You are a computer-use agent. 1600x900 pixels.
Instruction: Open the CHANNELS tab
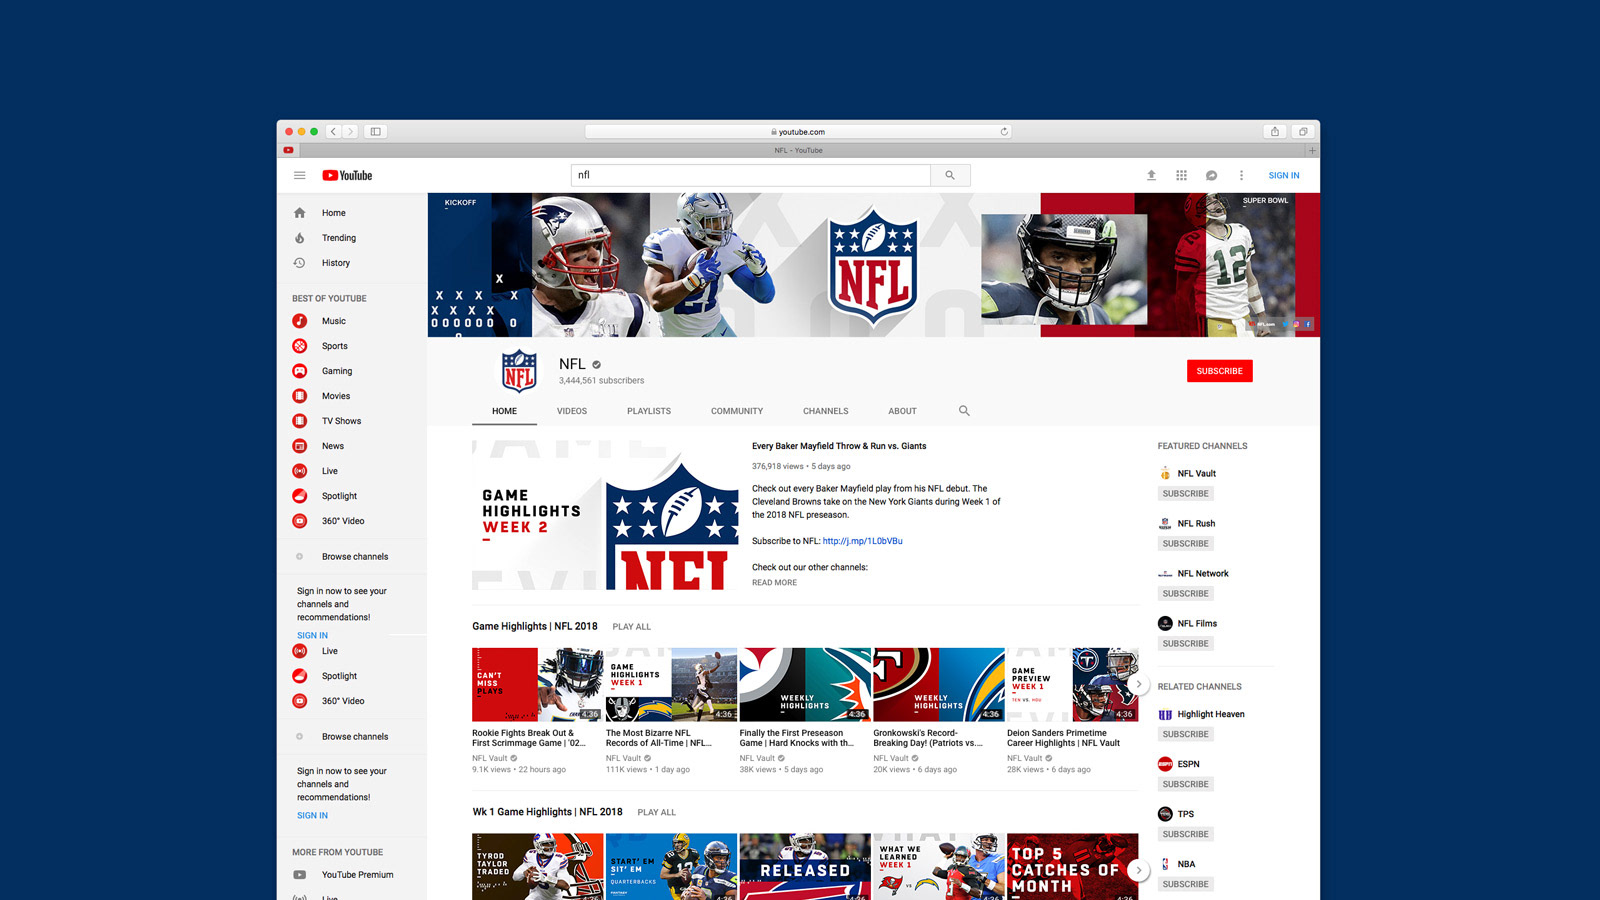point(825,411)
